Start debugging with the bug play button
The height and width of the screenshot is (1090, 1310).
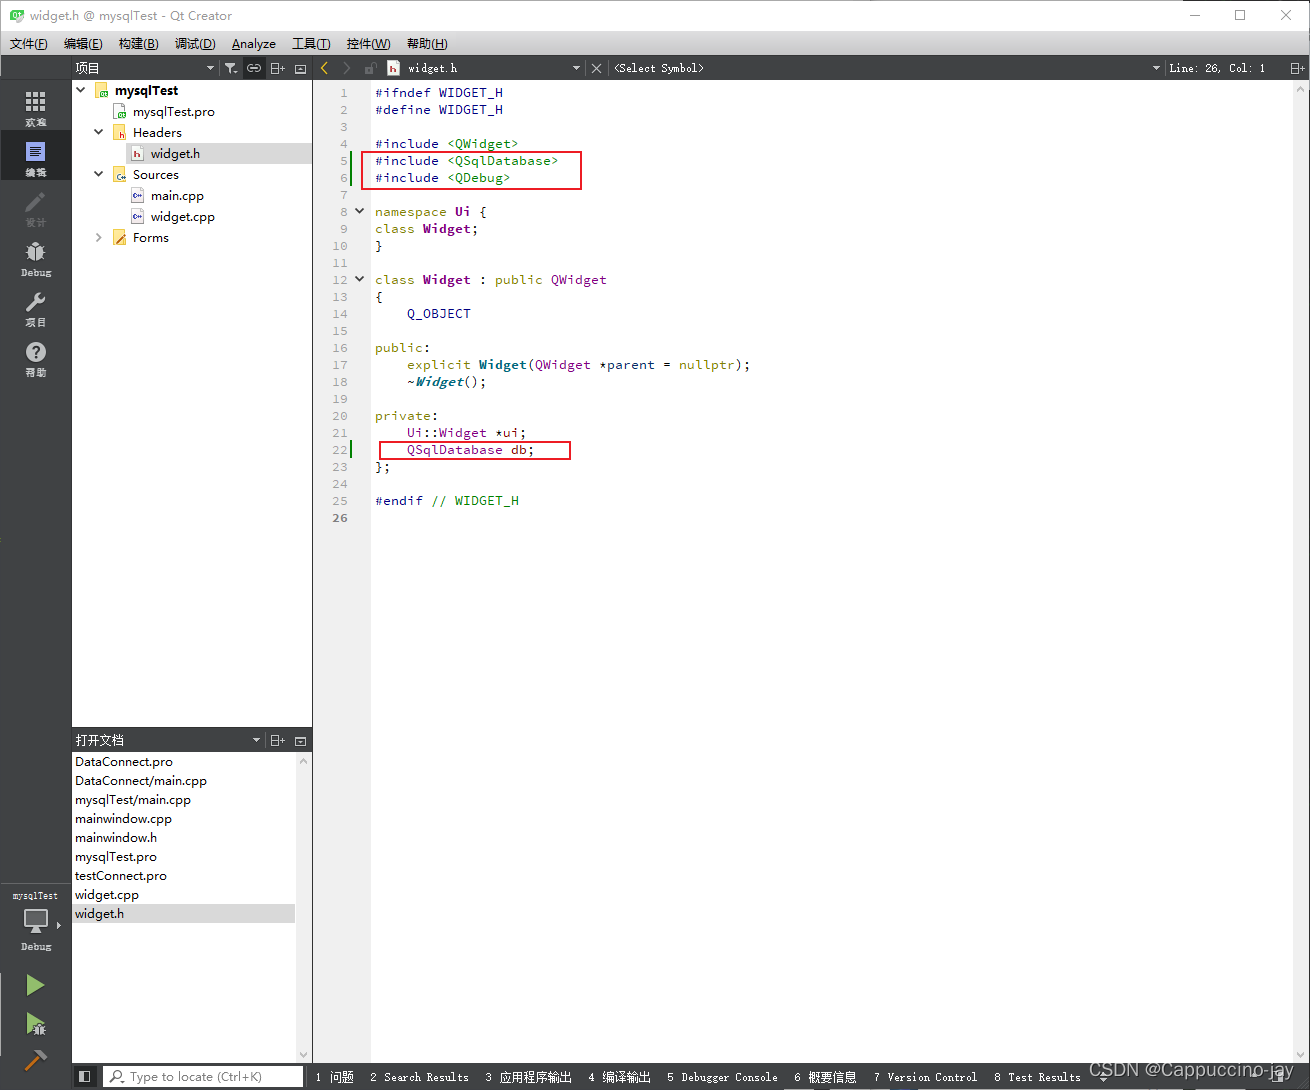pos(35,1023)
